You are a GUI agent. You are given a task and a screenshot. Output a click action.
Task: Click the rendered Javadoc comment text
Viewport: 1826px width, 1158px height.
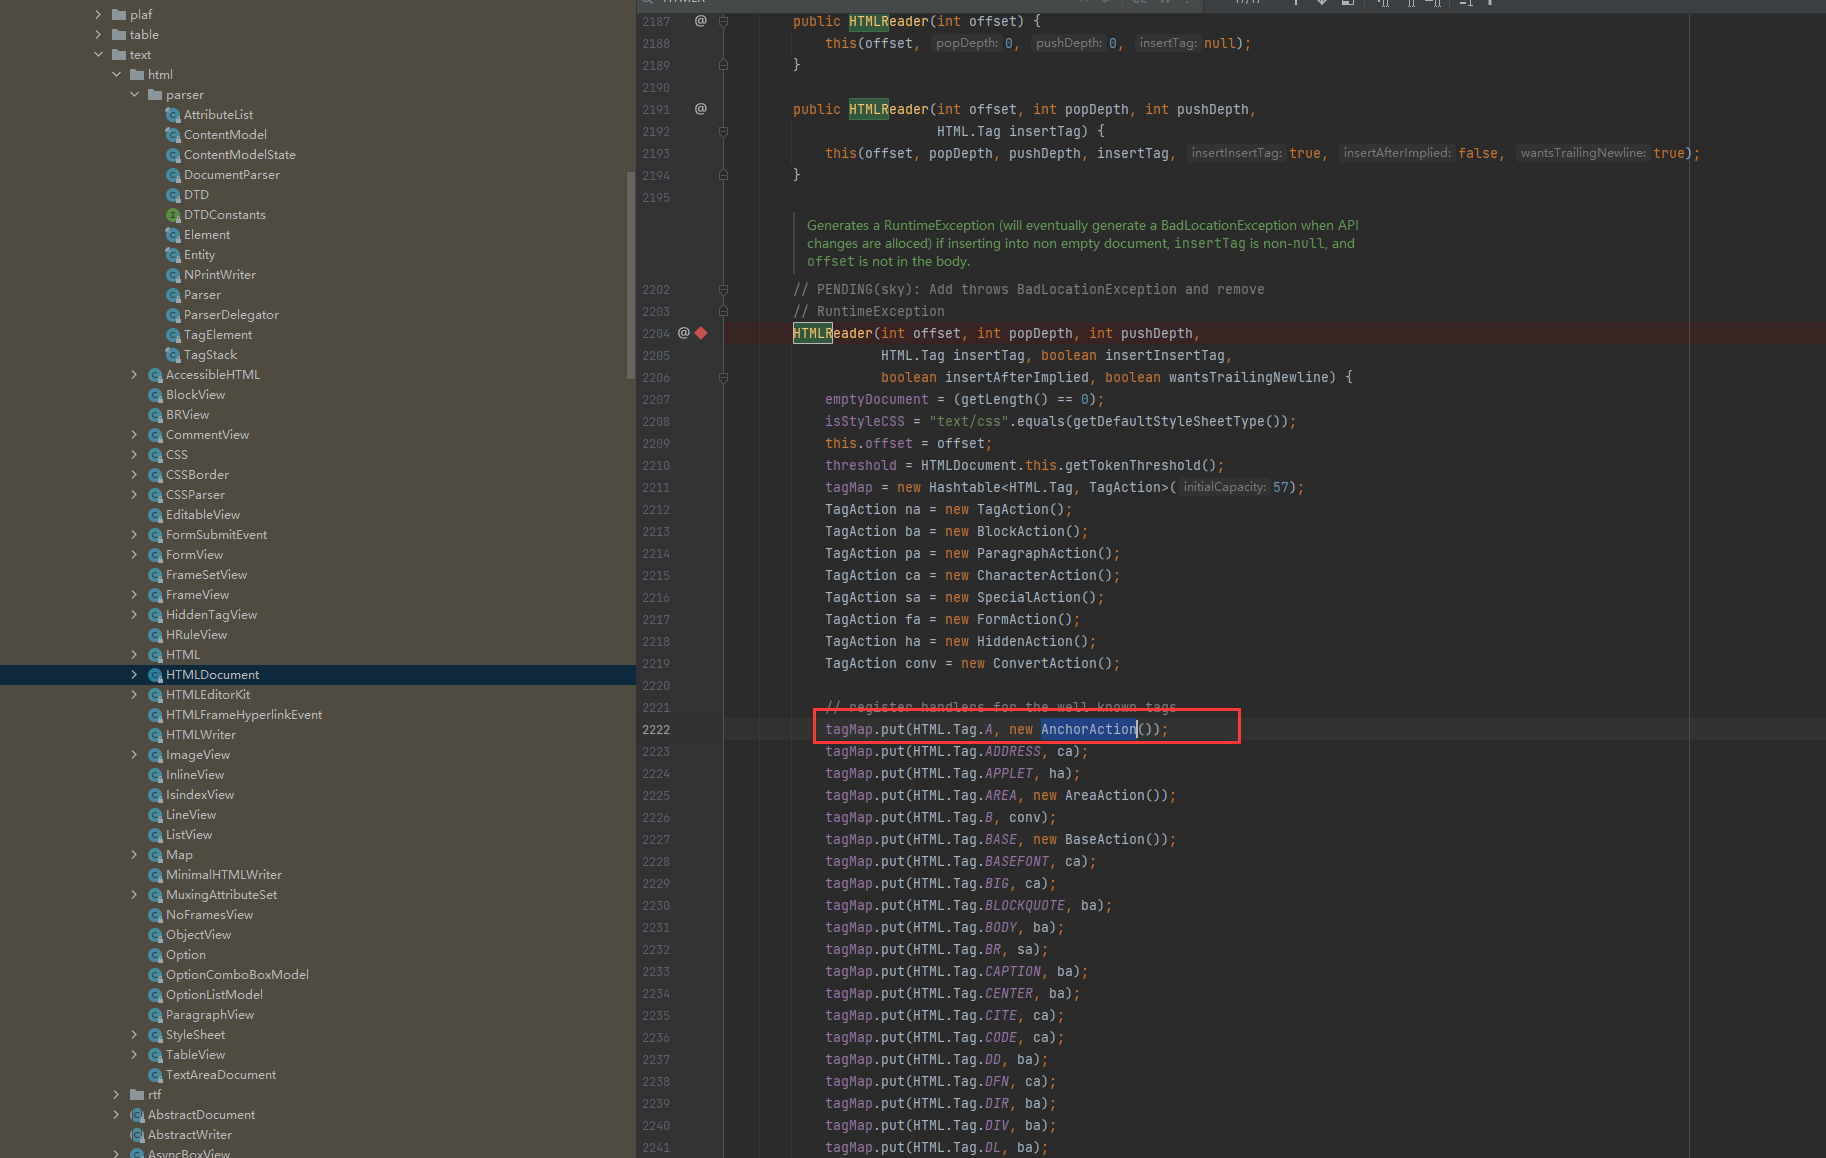pyautogui.click(x=1082, y=243)
